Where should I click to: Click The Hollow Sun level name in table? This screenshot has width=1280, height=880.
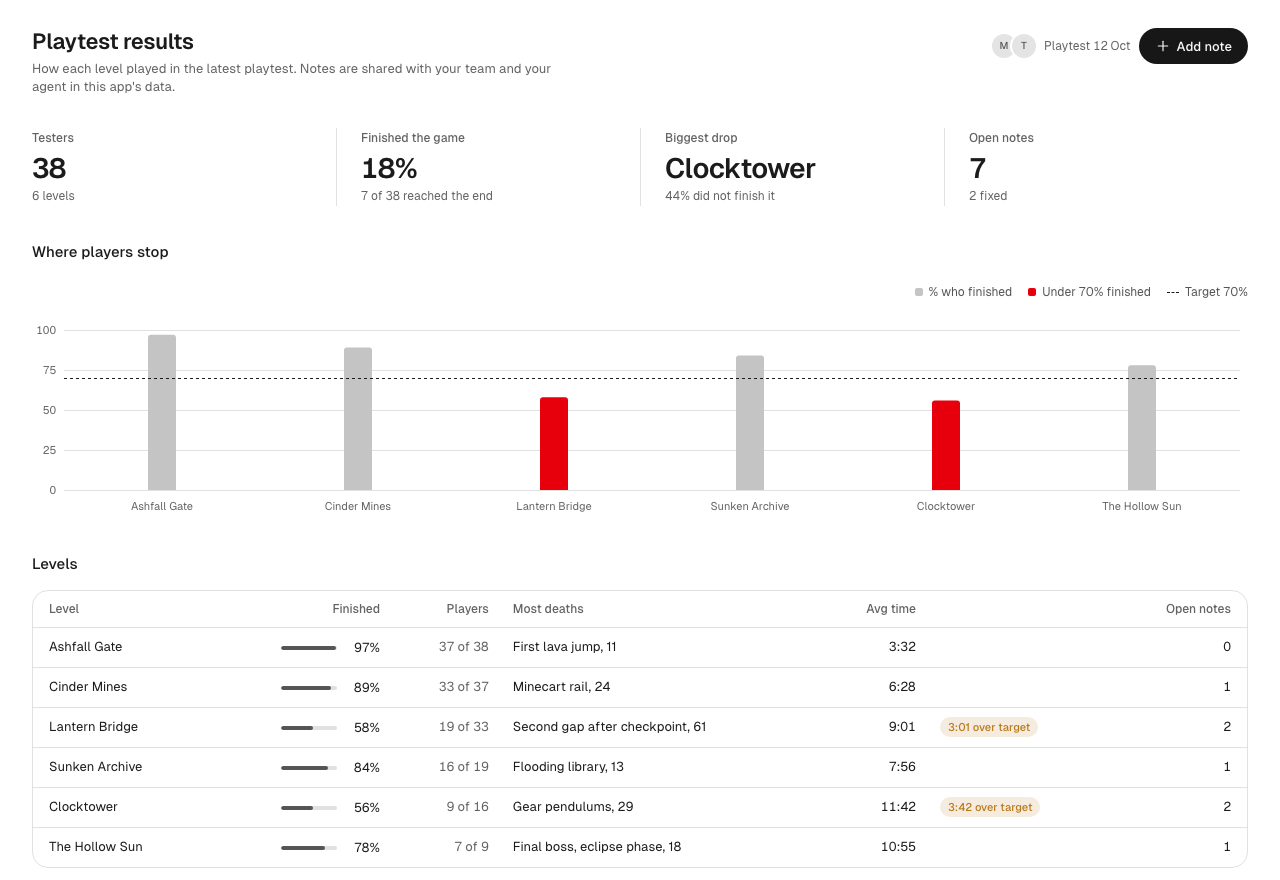[x=96, y=847]
